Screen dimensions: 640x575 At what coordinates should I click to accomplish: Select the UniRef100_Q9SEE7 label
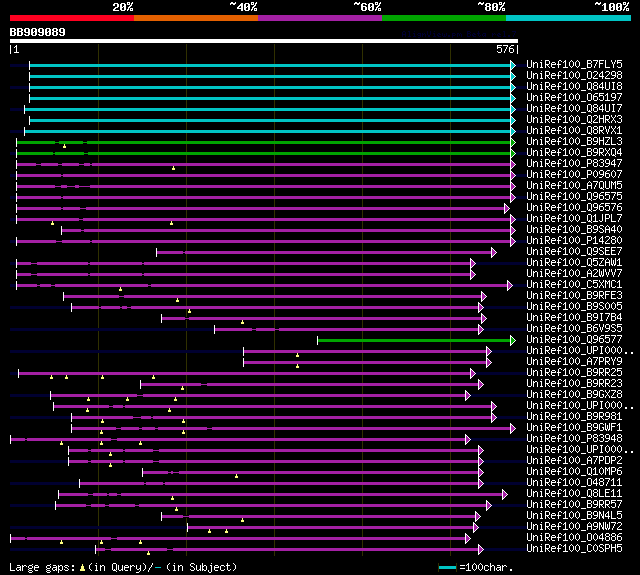click(574, 252)
